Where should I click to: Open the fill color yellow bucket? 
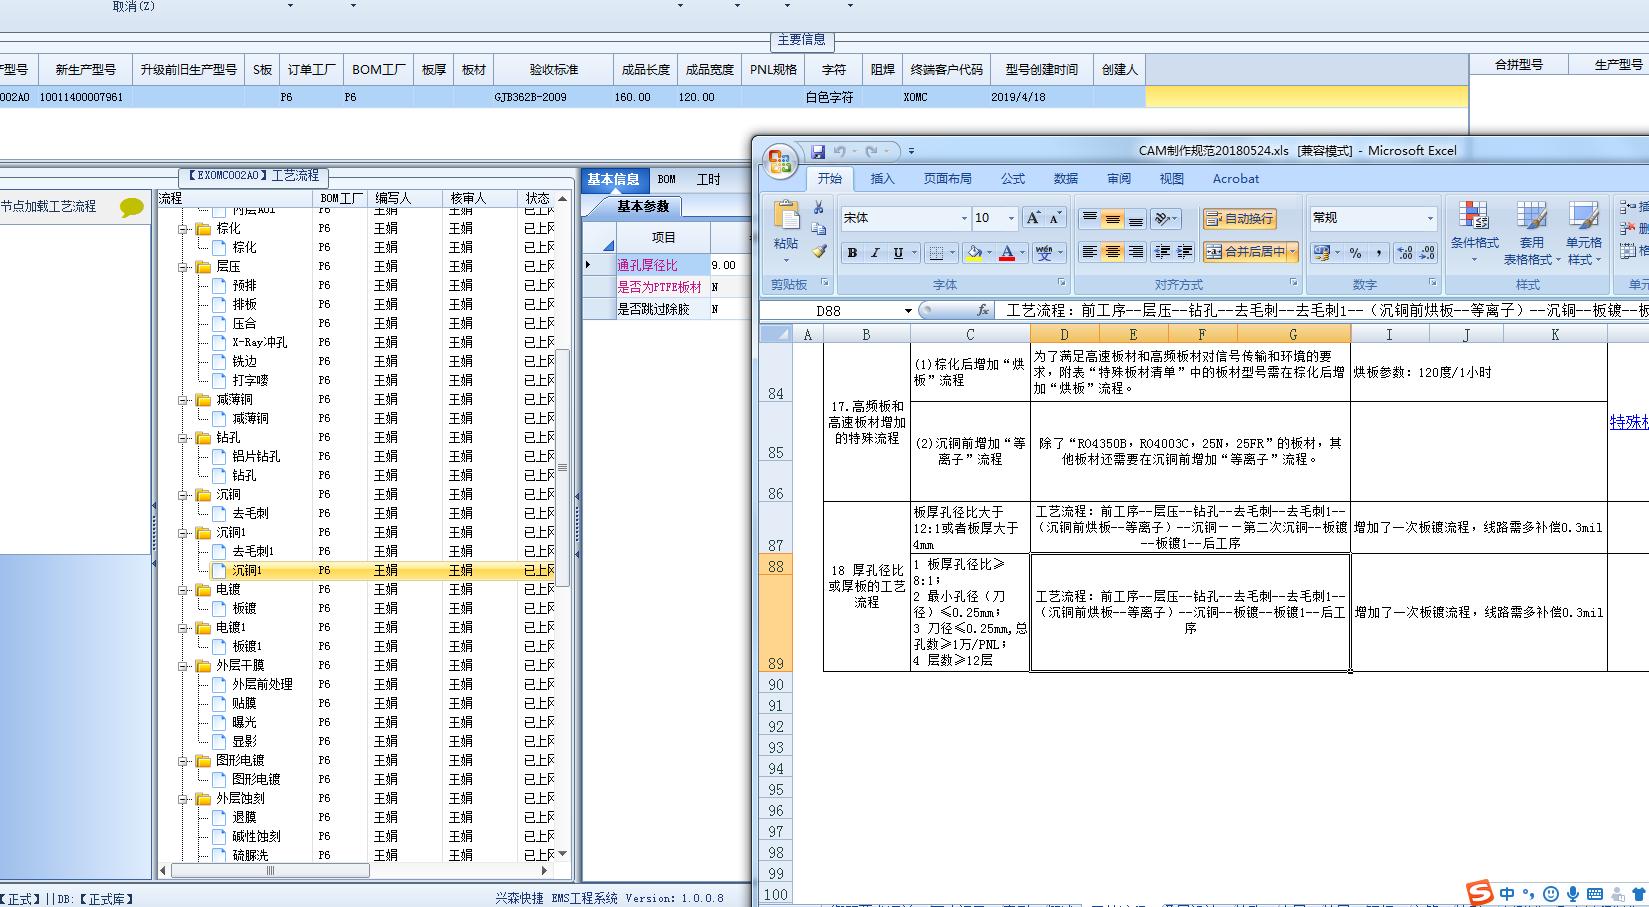(x=974, y=253)
